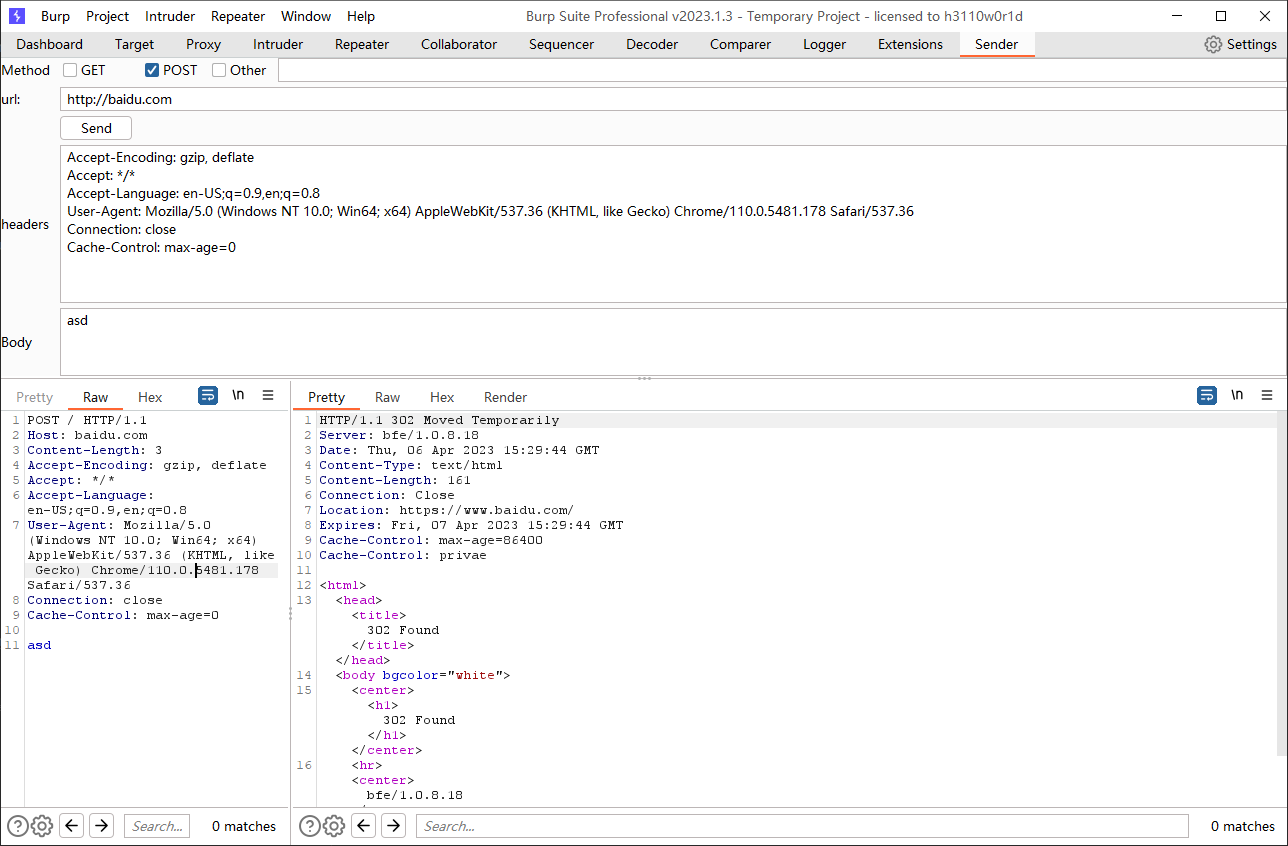
Task: Toggle non-printable \n icon in request pane
Action: (x=238, y=395)
